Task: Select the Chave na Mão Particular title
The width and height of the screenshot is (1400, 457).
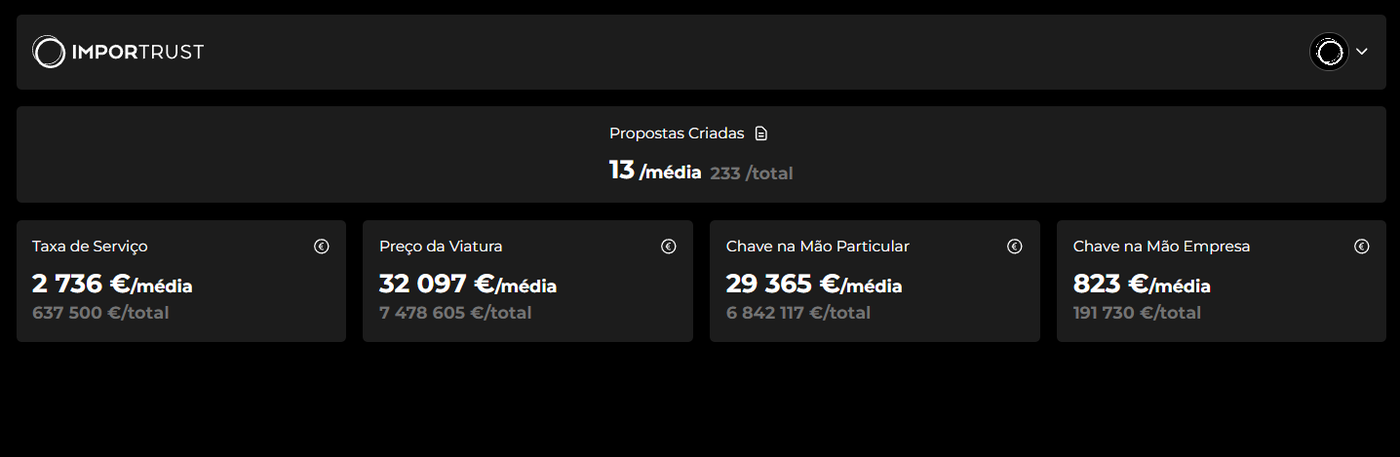Action: click(817, 246)
